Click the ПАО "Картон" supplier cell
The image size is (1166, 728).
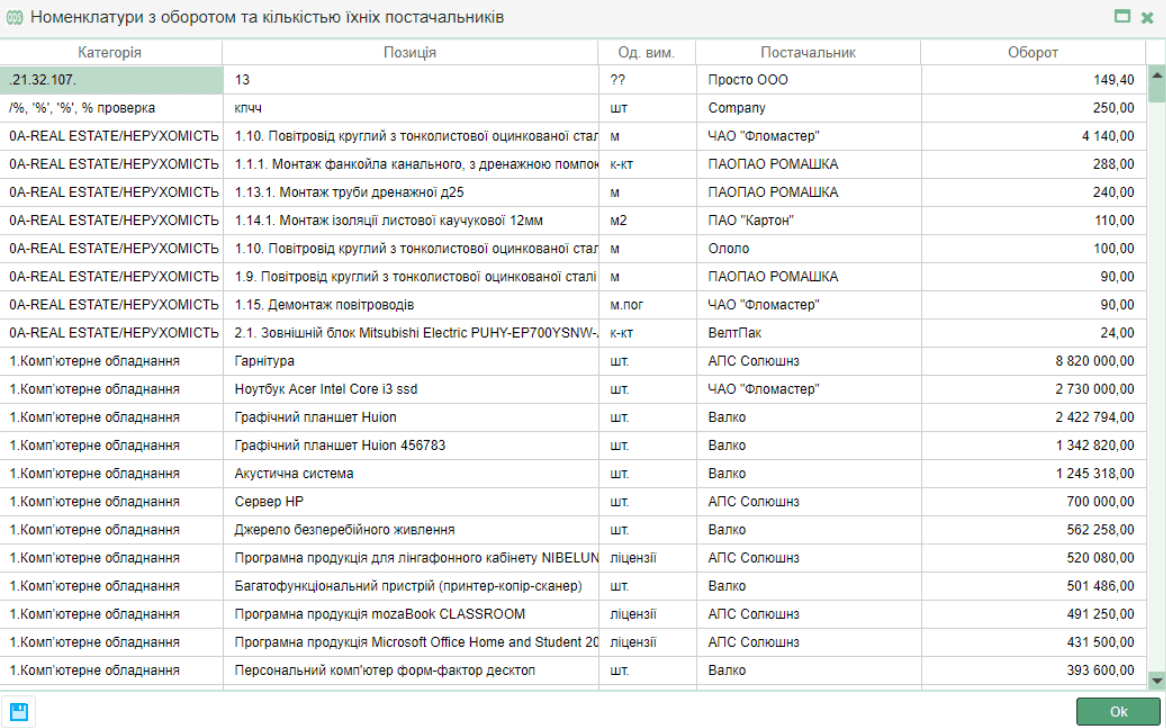point(808,220)
